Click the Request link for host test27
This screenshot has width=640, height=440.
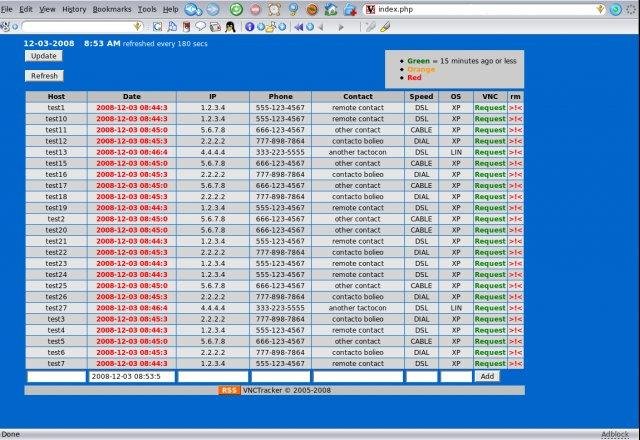point(490,308)
